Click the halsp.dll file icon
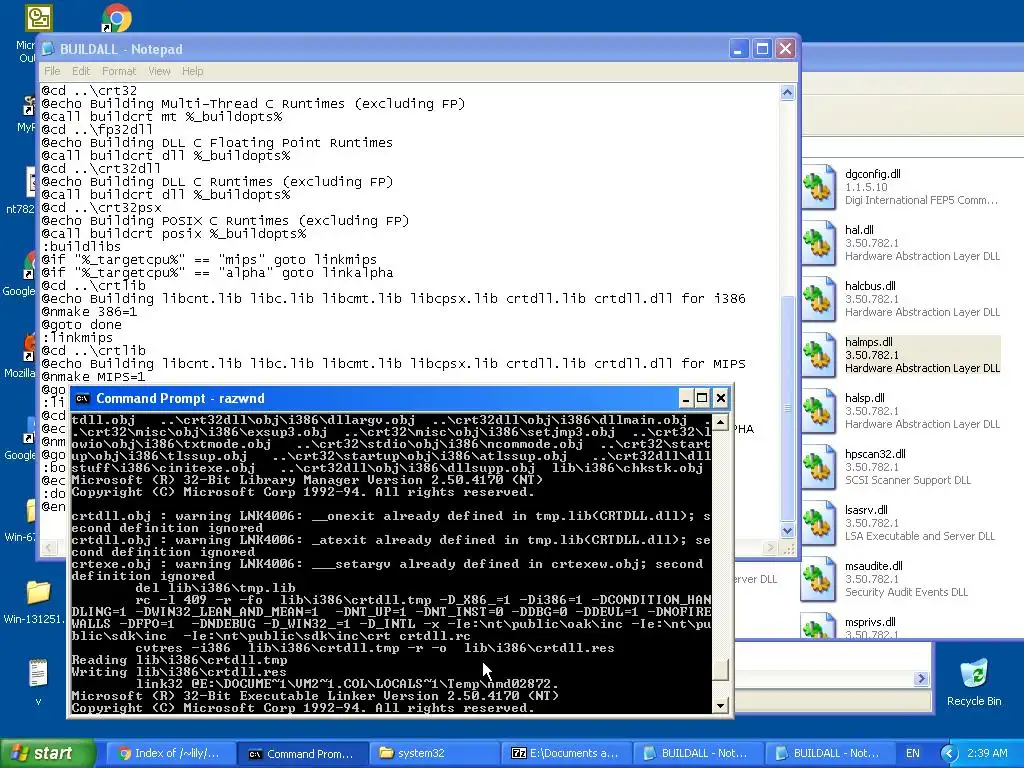The image size is (1024, 768). pyautogui.click(x=818, y=412)
